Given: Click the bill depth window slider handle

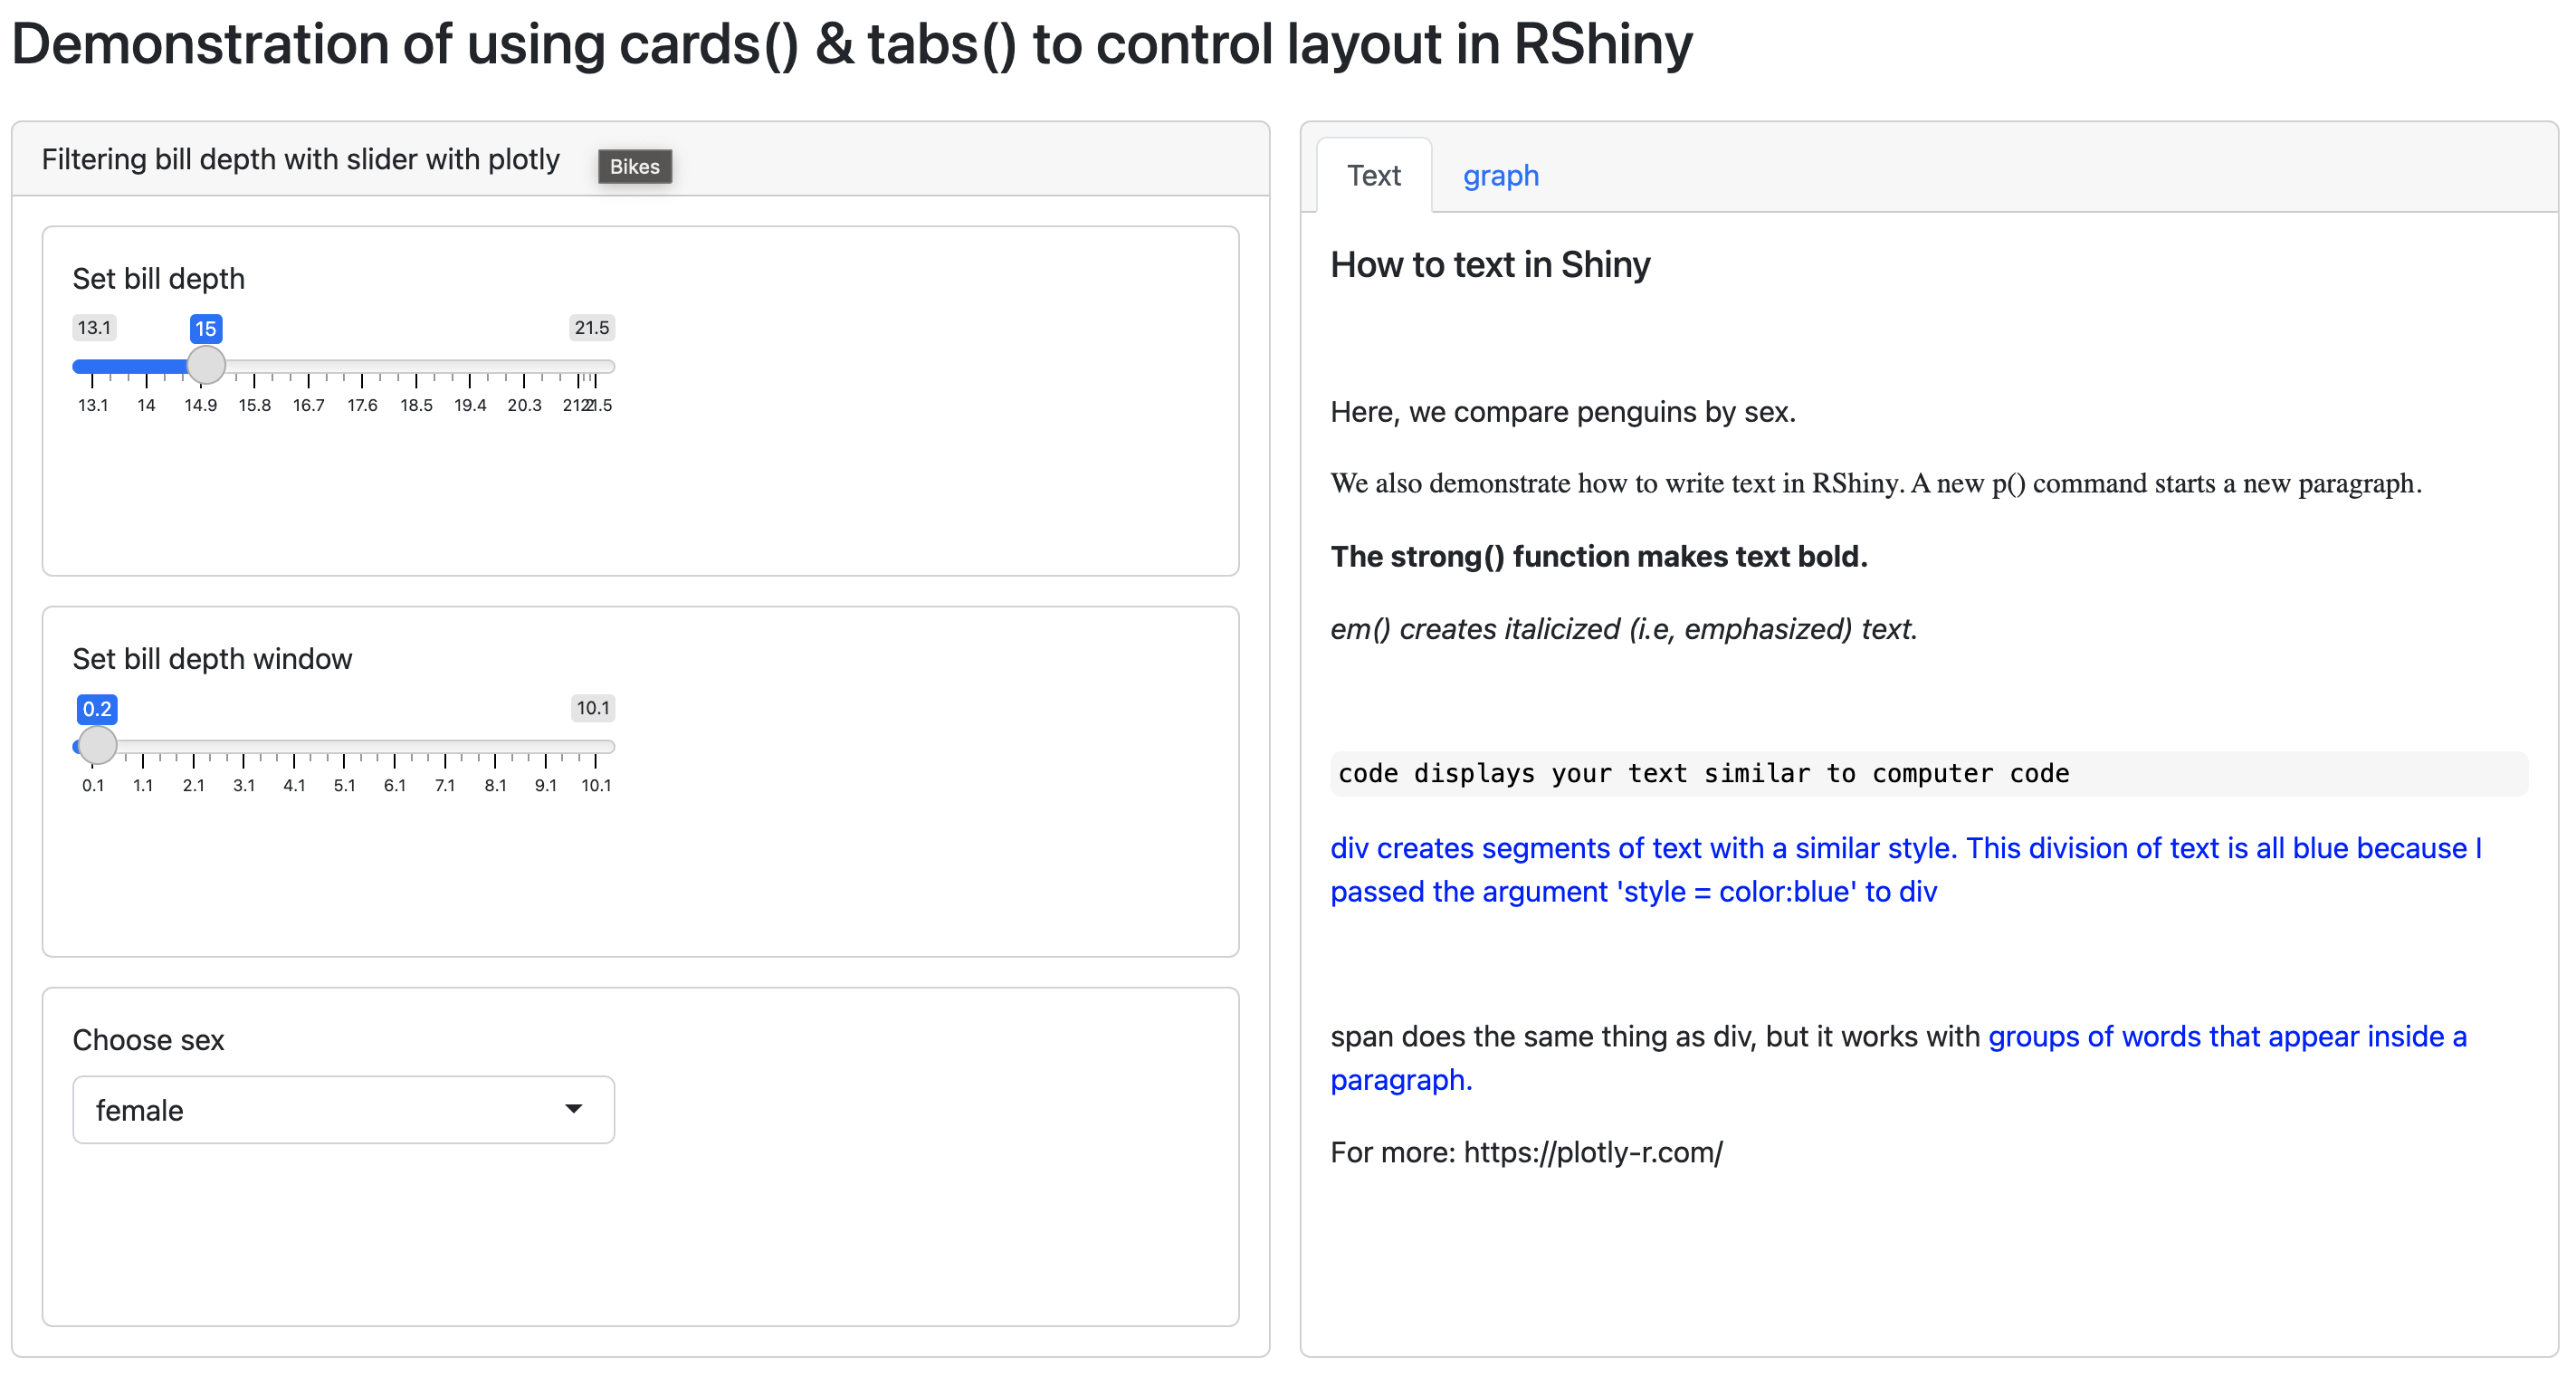Looking at the screenshot, I should click(97, 746).
